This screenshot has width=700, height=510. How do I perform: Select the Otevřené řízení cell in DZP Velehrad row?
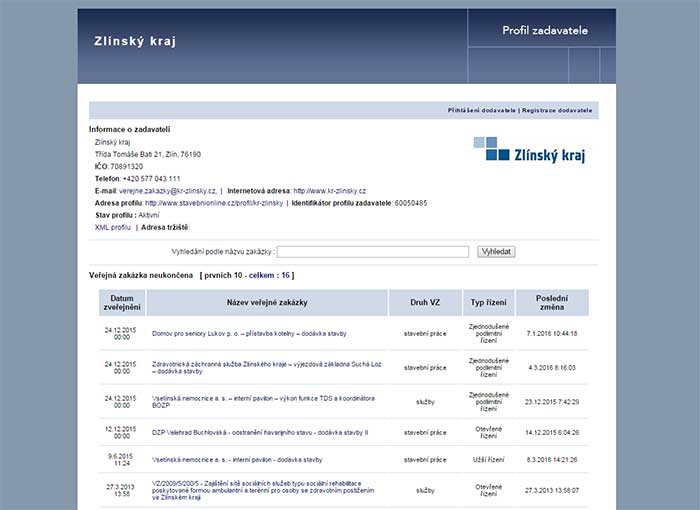[488, 433]
